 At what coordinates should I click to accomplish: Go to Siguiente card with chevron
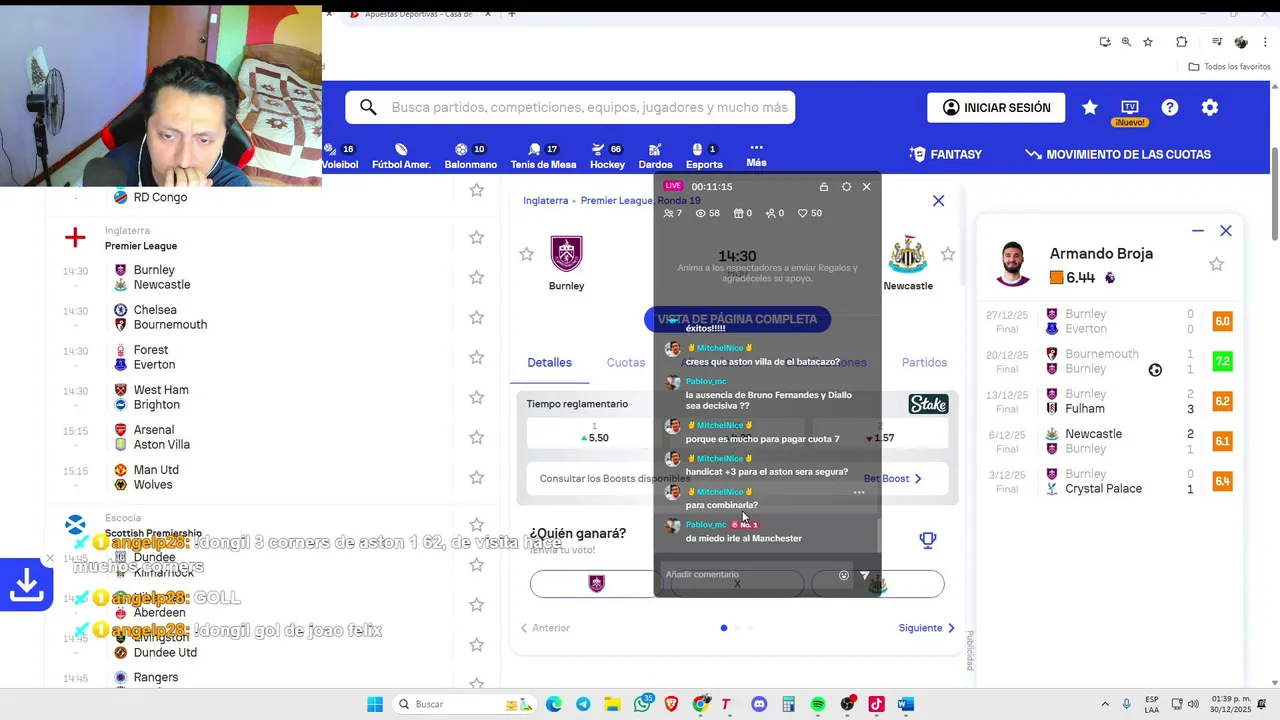[x=927, y=628]
